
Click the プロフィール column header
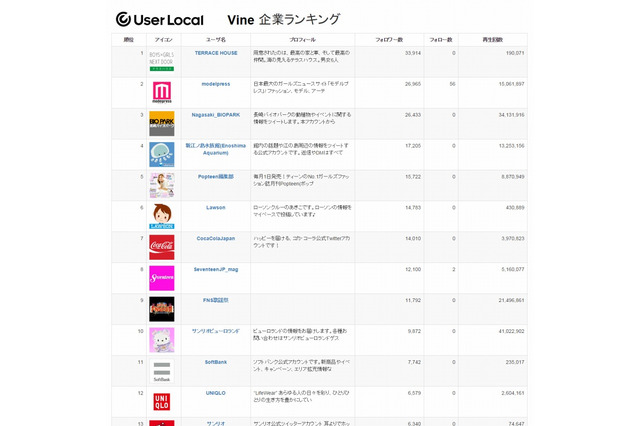tap(302, 40)
